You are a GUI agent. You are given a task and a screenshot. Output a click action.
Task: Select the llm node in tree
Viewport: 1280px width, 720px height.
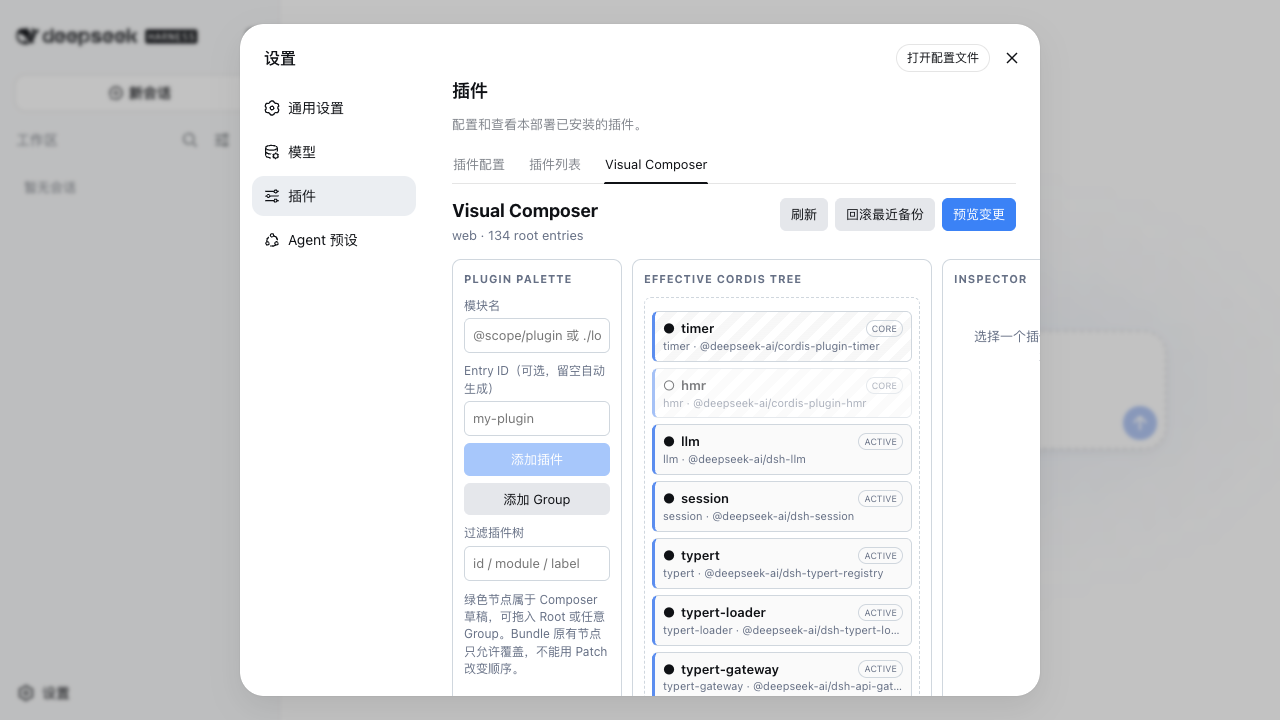coord(782,450)
